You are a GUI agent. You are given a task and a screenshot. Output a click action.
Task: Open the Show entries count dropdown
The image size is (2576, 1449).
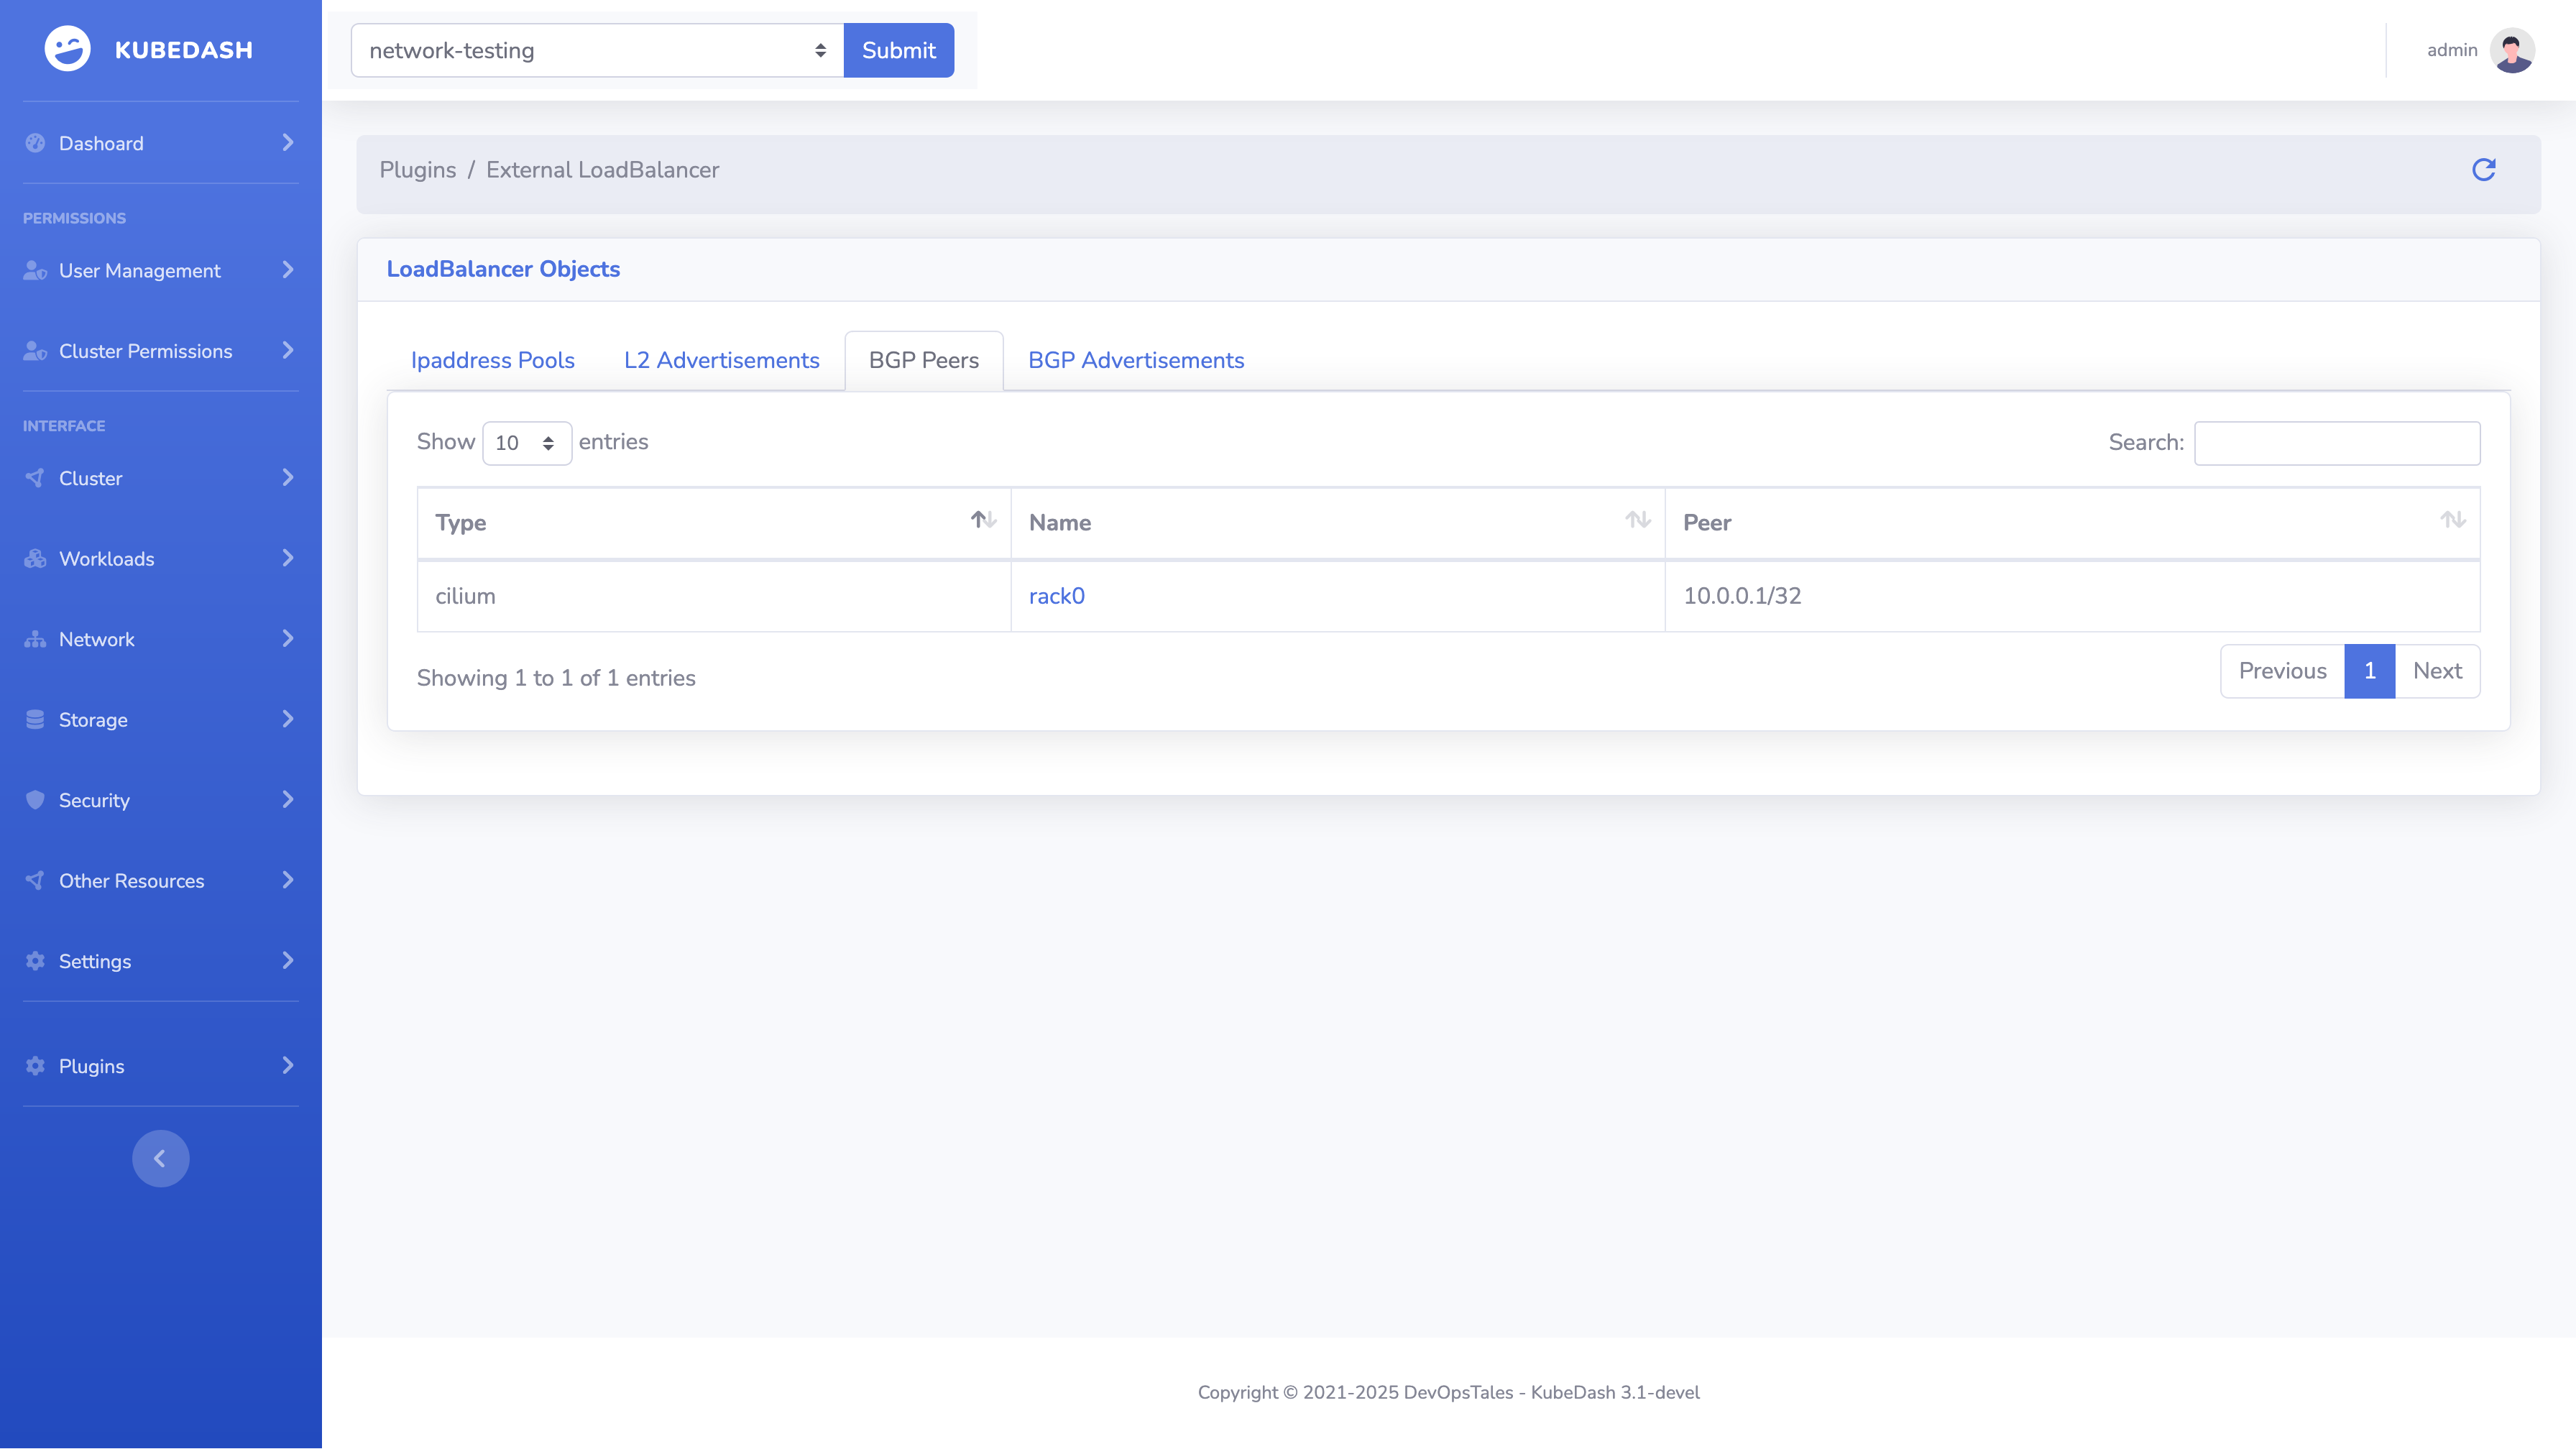[x=526, y=443]
